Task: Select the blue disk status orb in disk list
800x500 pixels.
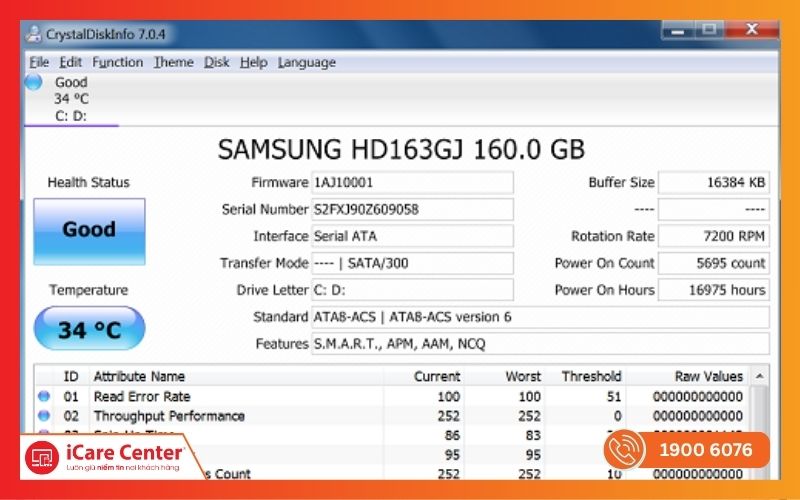Action: (x=33, y=82)
